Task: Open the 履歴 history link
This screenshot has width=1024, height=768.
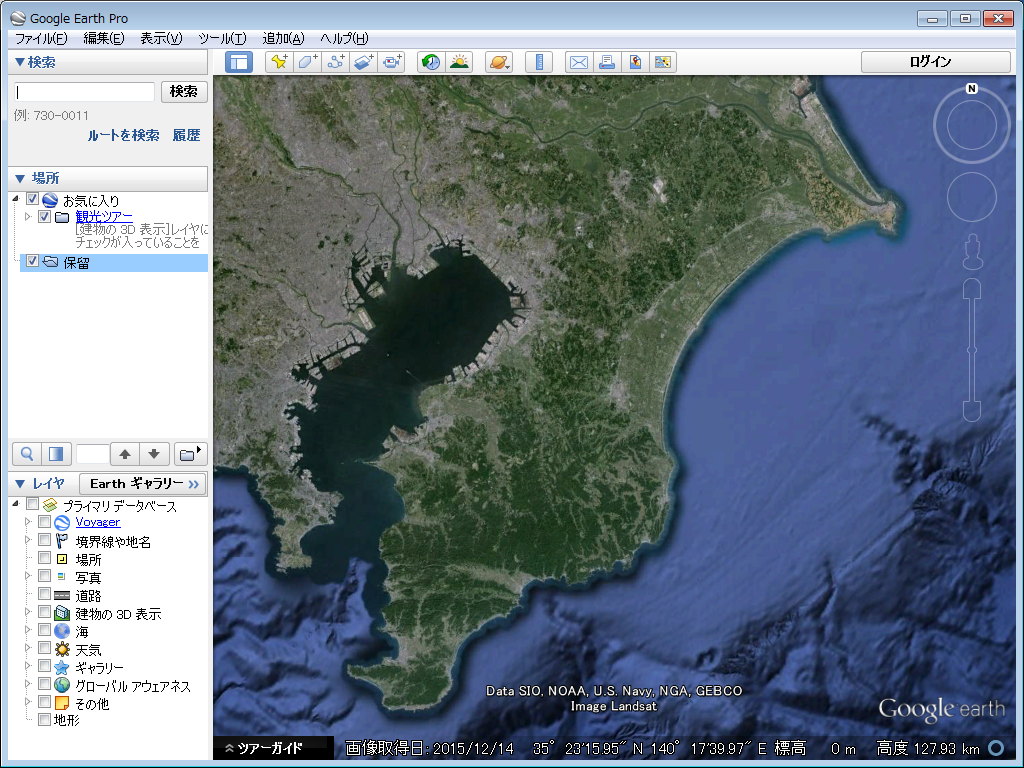Action: (x=186, y=135)
